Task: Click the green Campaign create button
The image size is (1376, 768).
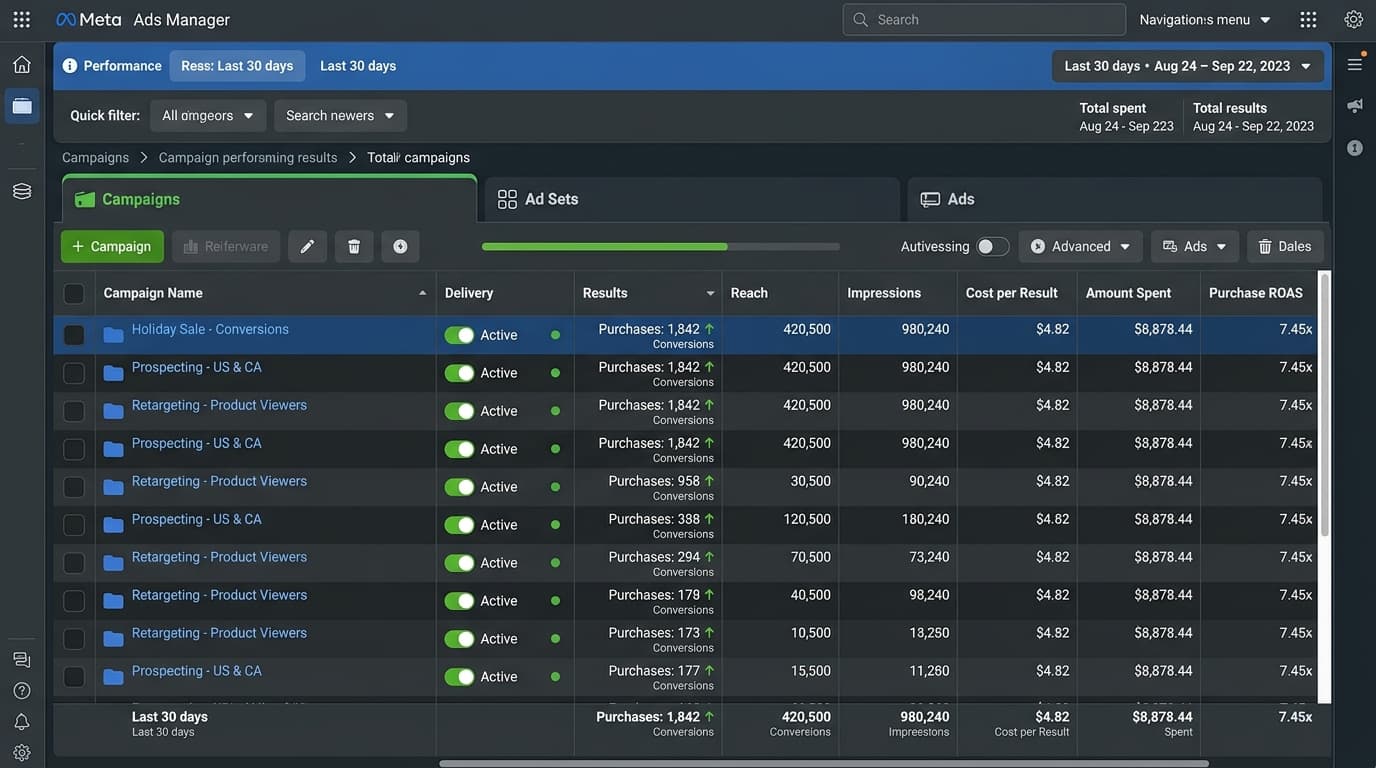Action: pos(112,246)
